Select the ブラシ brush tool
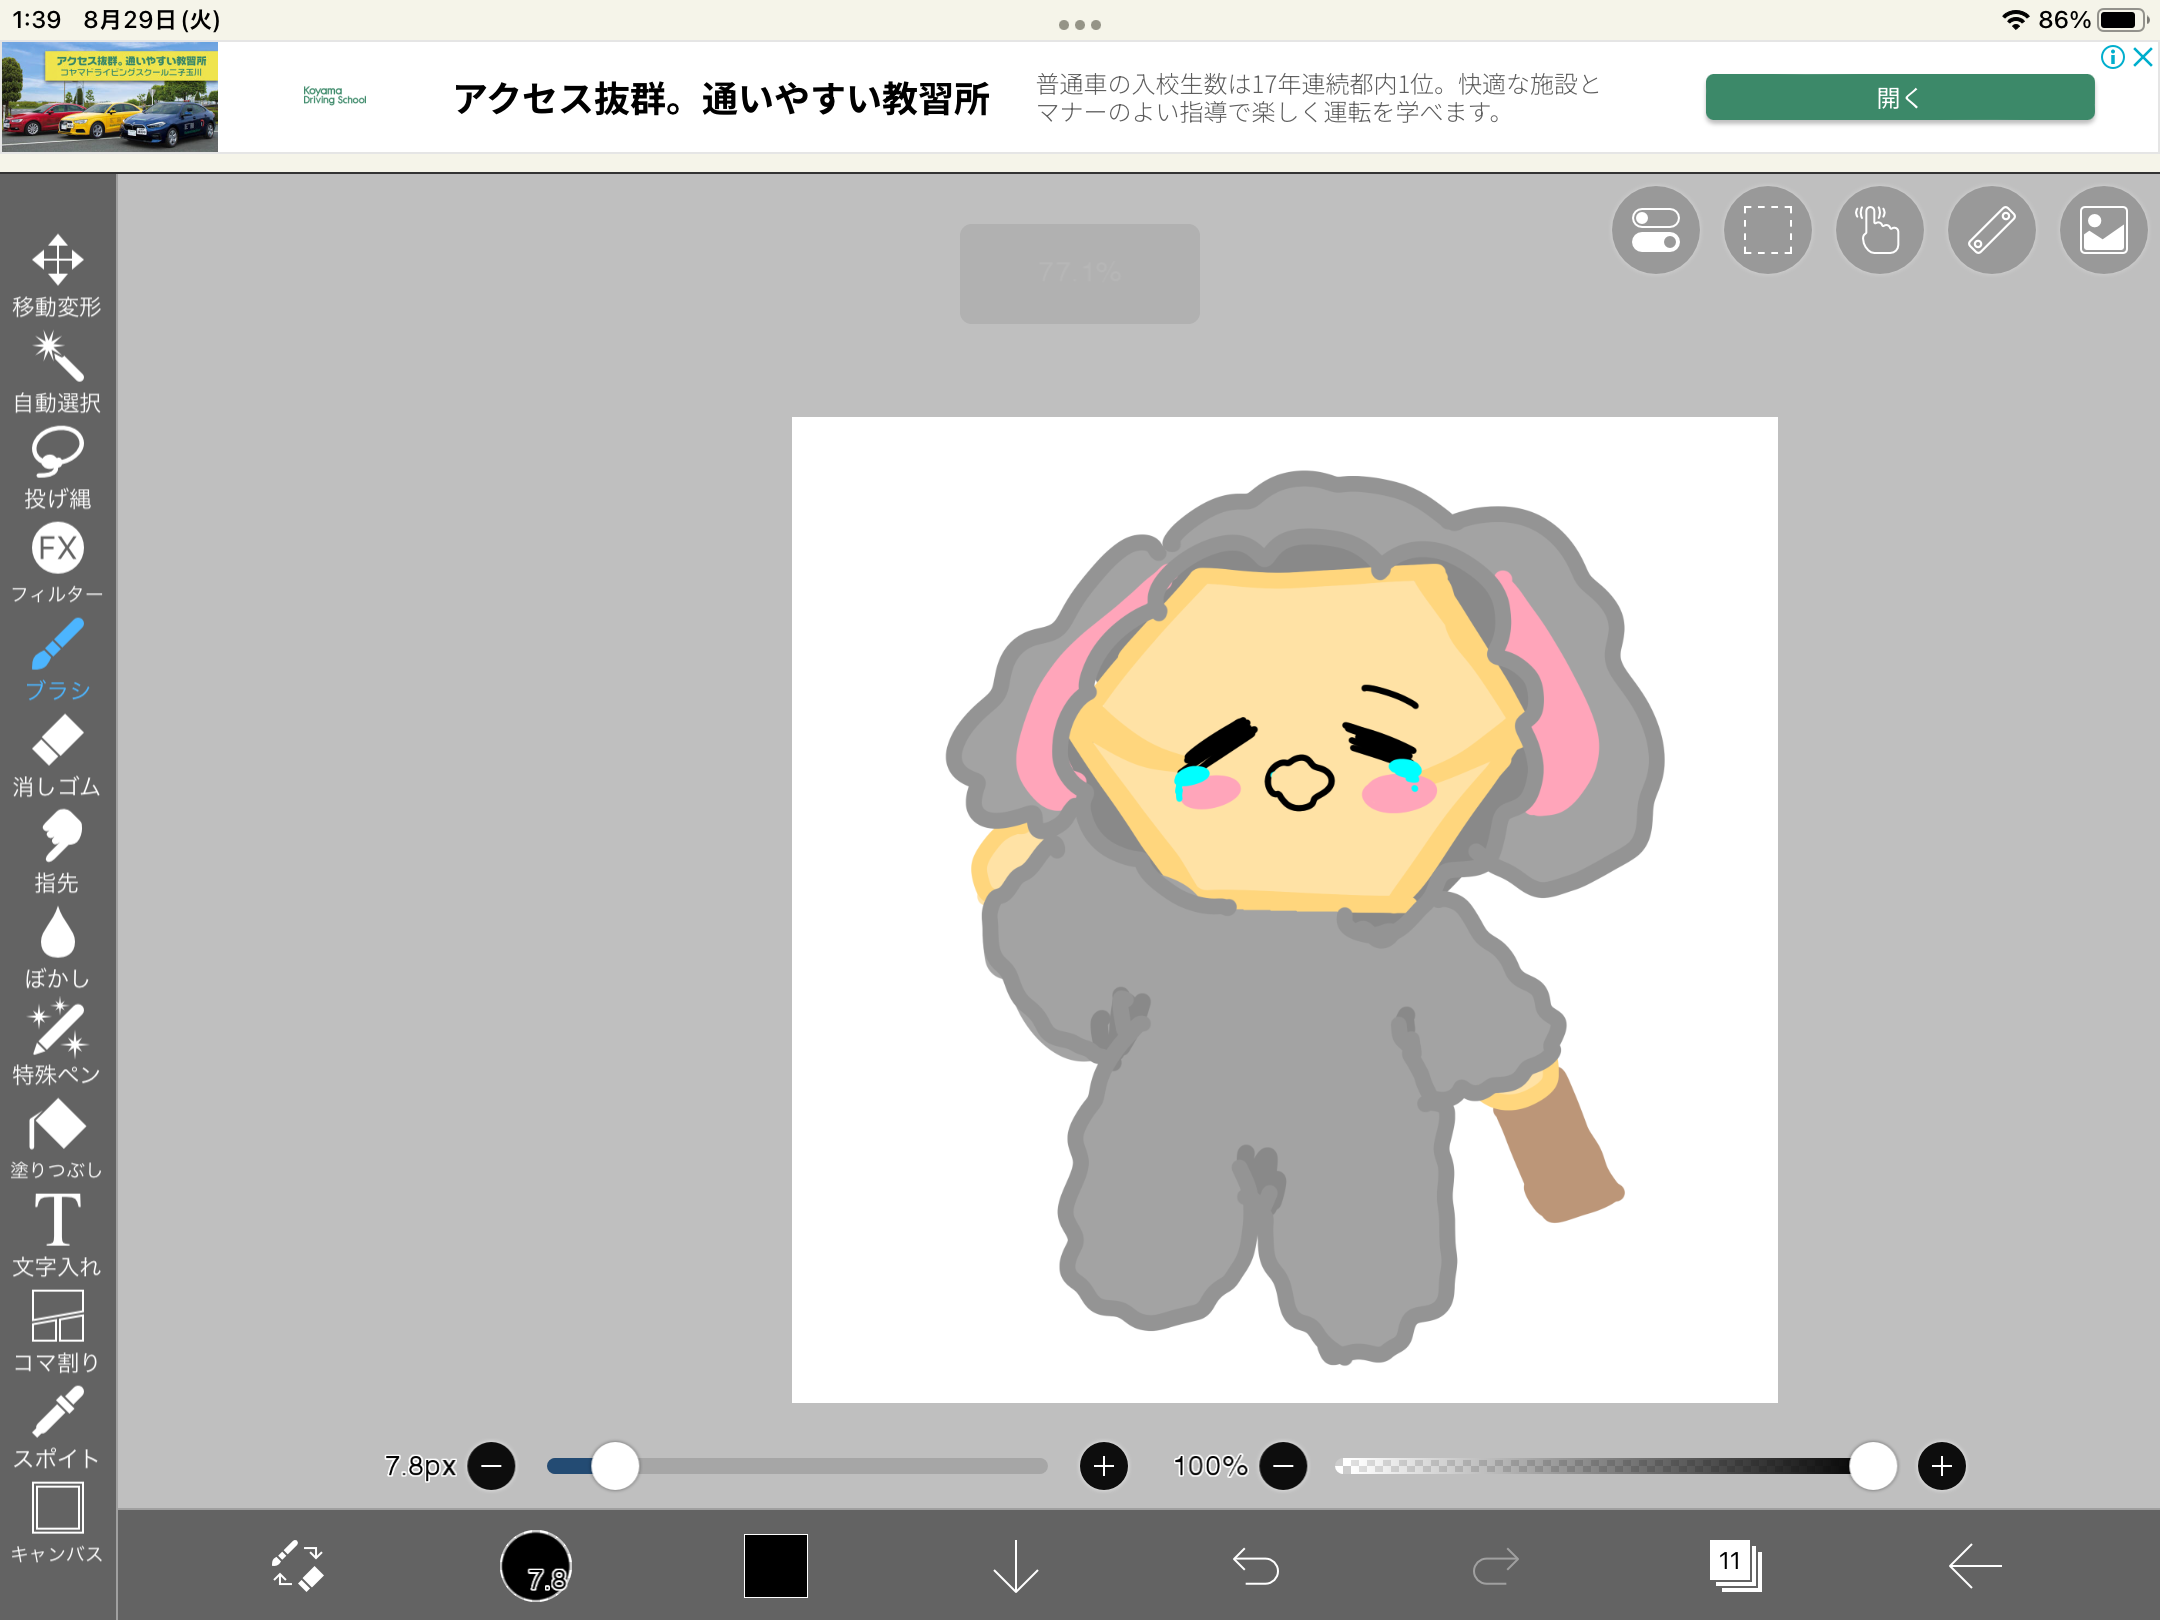 point(57,660)
